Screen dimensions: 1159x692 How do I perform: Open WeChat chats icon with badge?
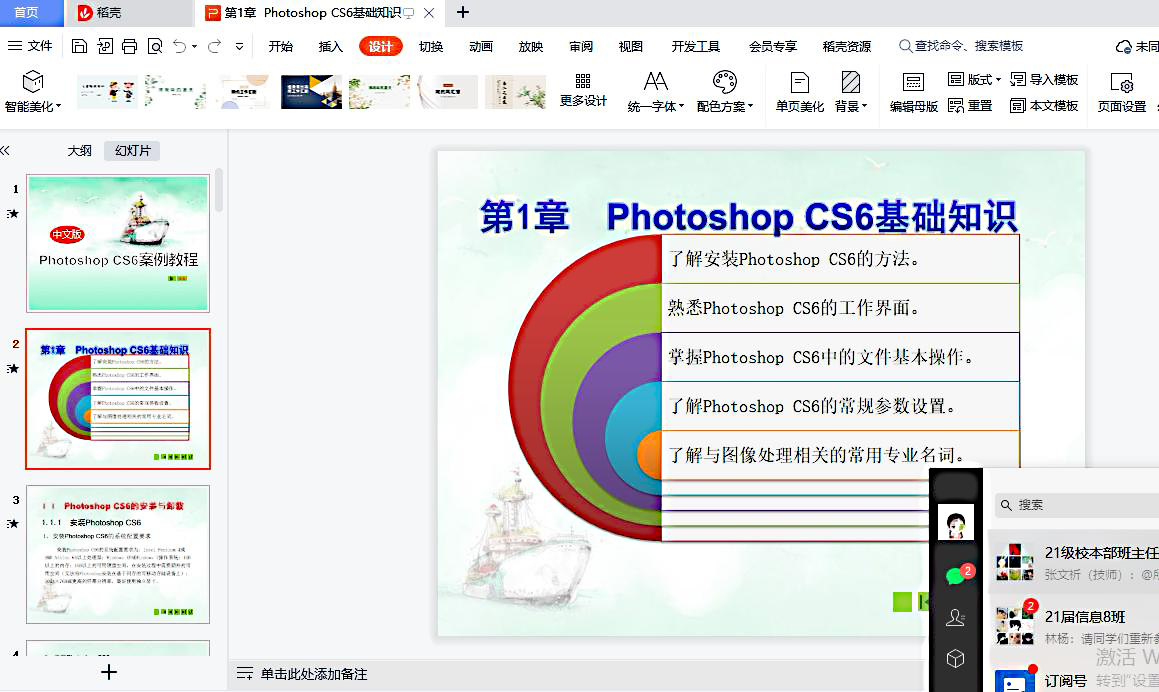coord(956,575)
